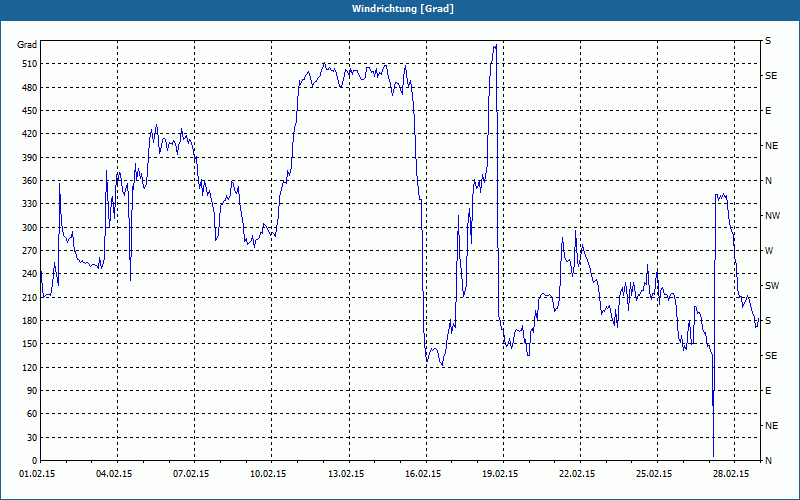The height and width of the screenshot is (500, 800).
Task: Click the 25.02.15 date label
Action: pyautogui.click(x=655, y=474)
